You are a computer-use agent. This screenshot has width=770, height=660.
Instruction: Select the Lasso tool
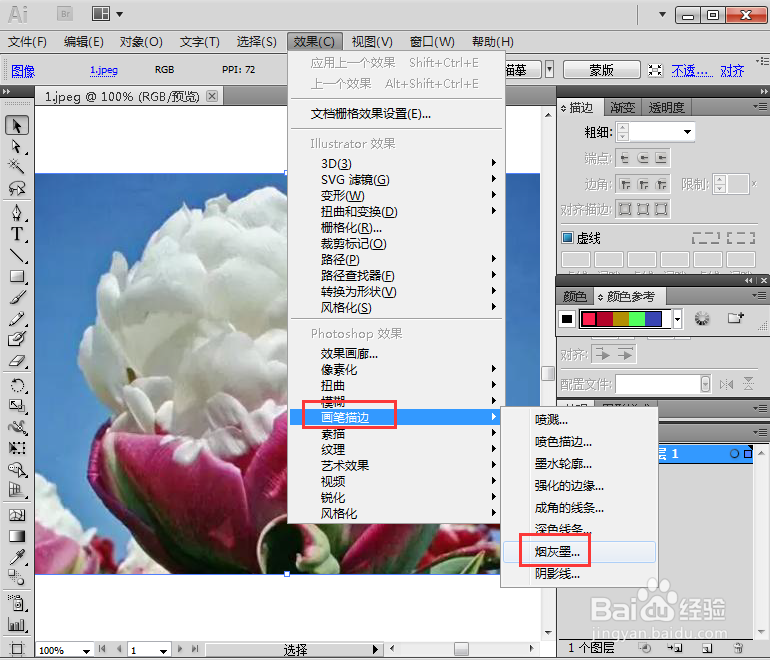(x=17, y=188)
